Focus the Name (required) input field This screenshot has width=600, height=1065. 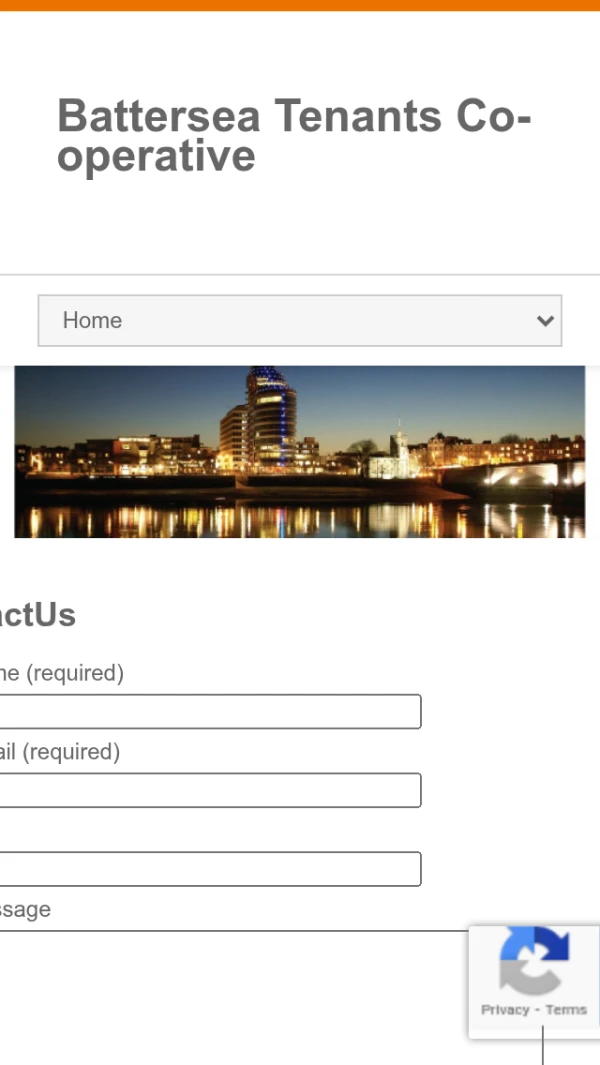click(210, 712)
